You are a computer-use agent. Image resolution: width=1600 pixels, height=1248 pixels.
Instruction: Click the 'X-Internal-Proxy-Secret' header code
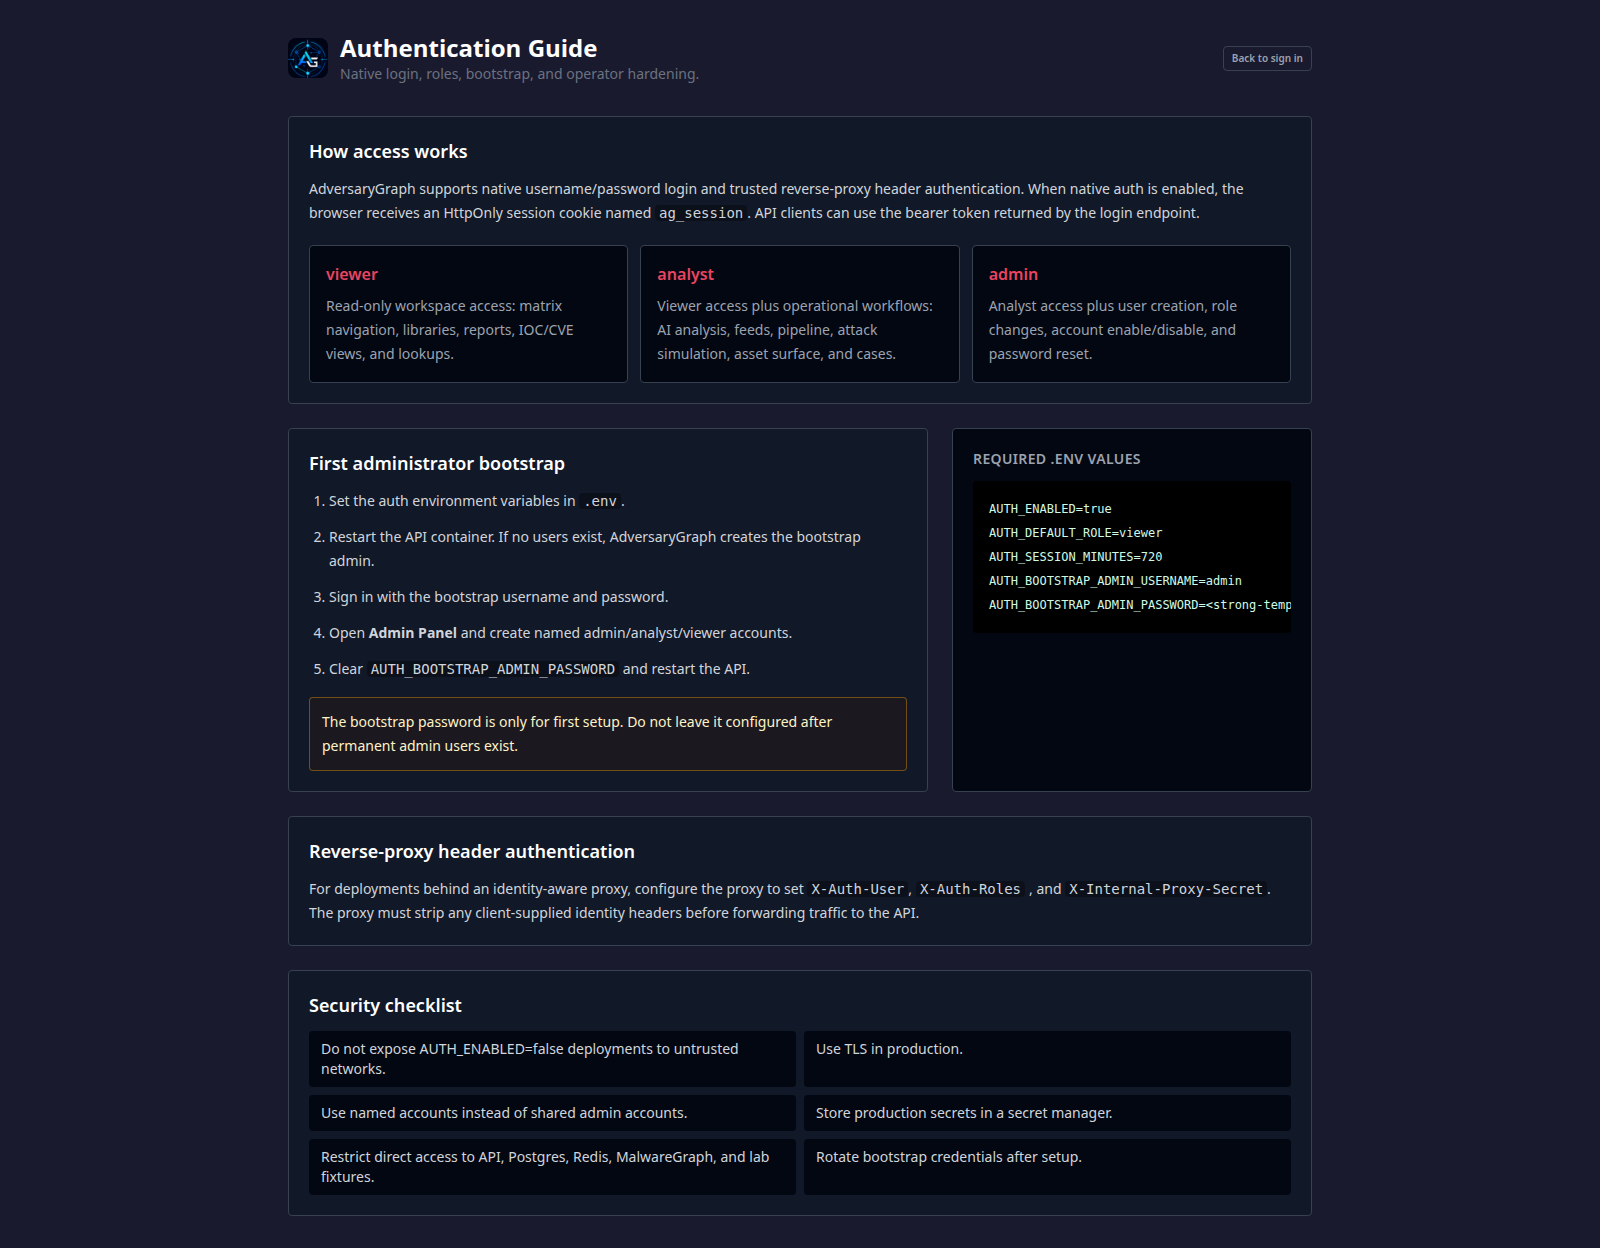click(x=1166, y=889)
